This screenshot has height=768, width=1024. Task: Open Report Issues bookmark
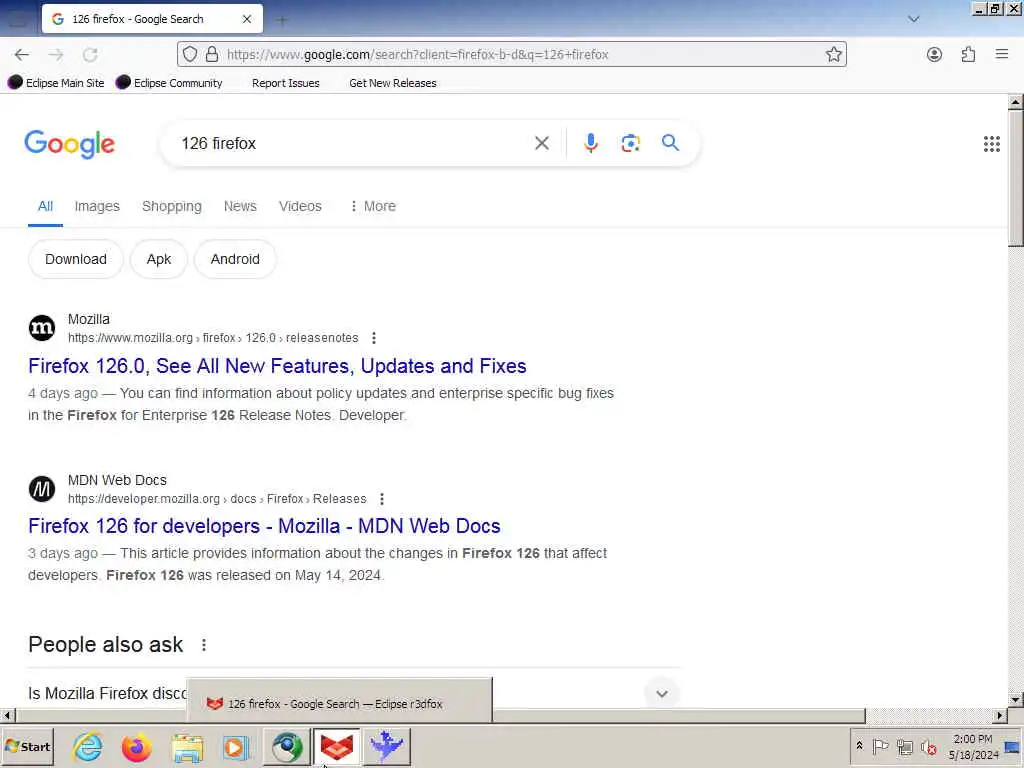pos(285,83)
